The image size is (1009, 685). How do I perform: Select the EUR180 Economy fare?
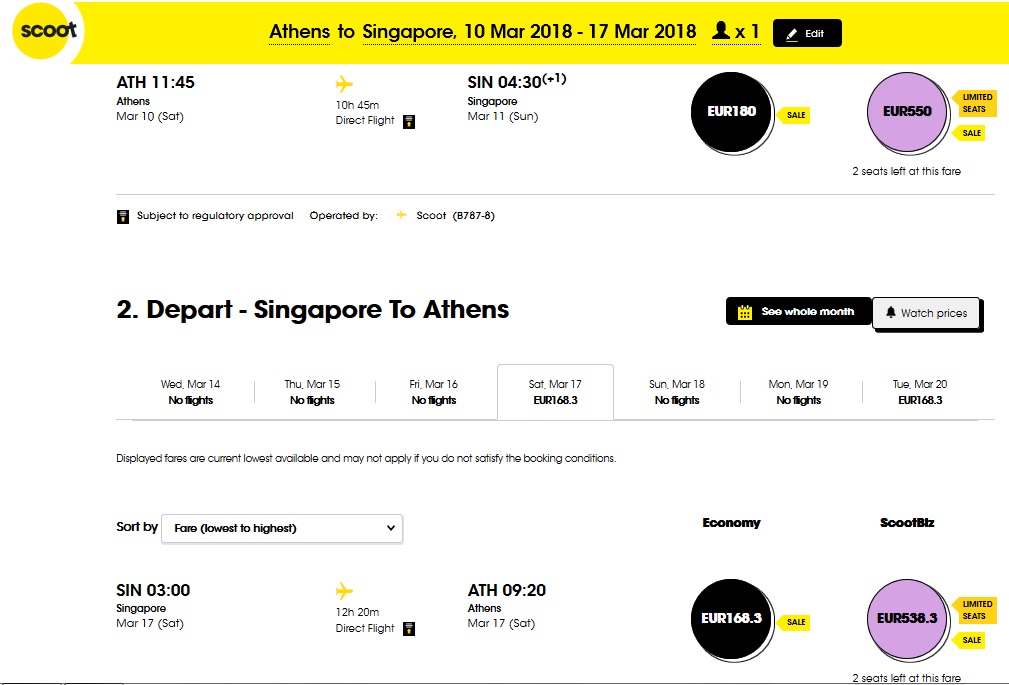click(731, 112)
